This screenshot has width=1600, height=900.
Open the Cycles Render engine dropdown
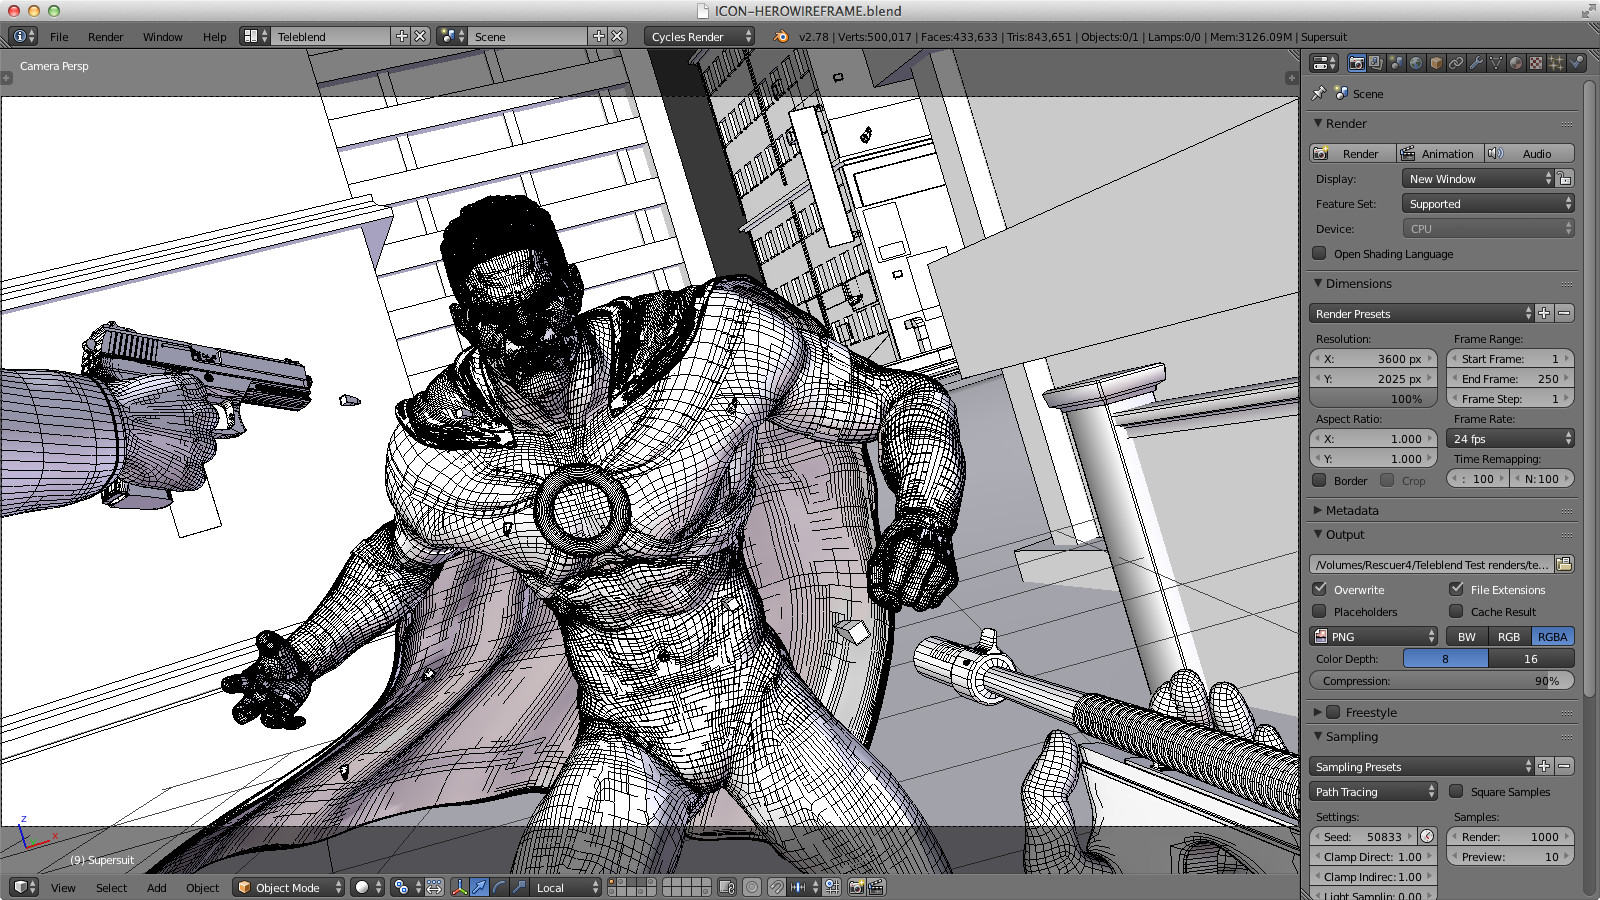pos(700,36)
